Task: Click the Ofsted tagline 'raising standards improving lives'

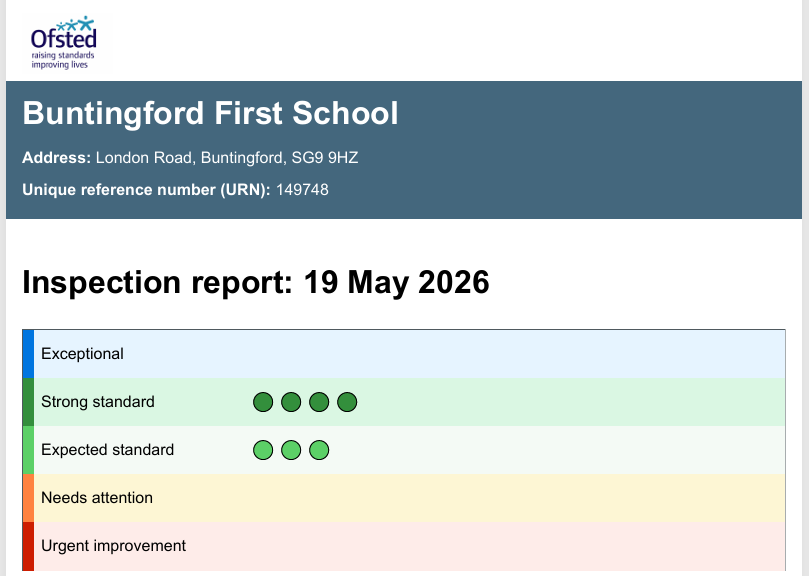Action: (63, 60)
